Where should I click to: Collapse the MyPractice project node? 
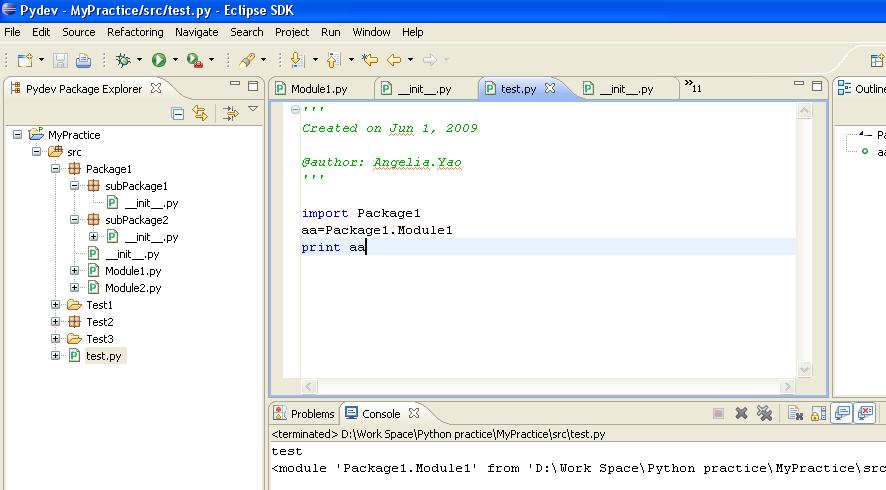point(18,135)
